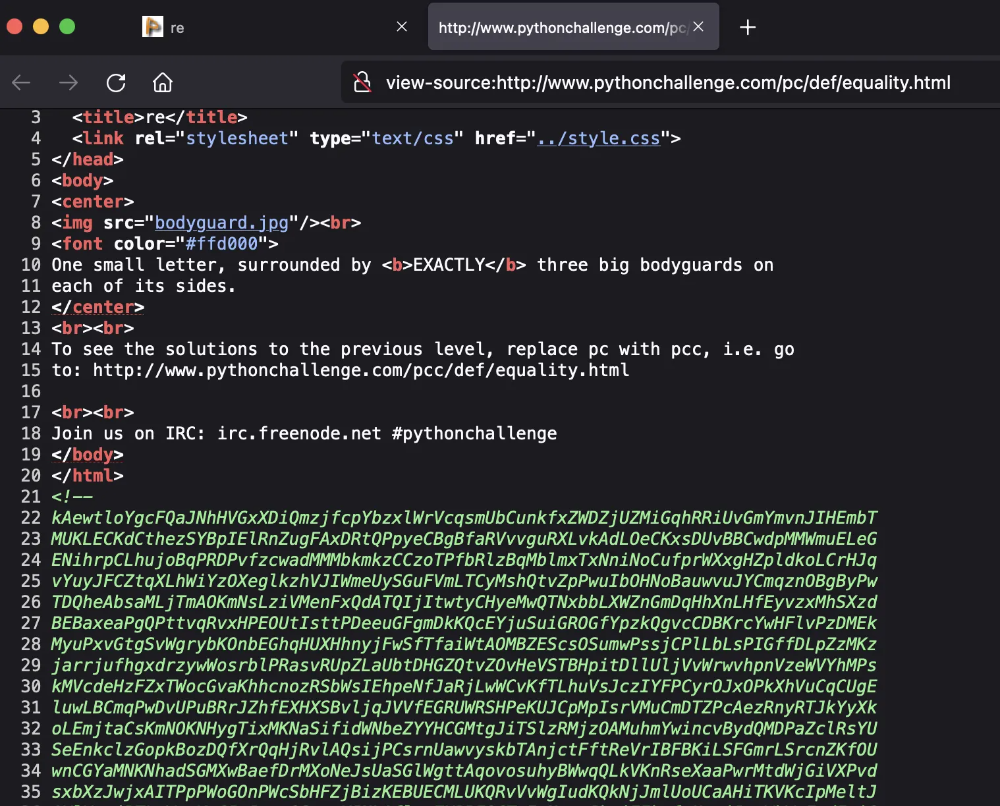The width and height of the screenshot is (1000, 806).
Task: Open a new tab with the plus icon
Action: pos(747,28)
